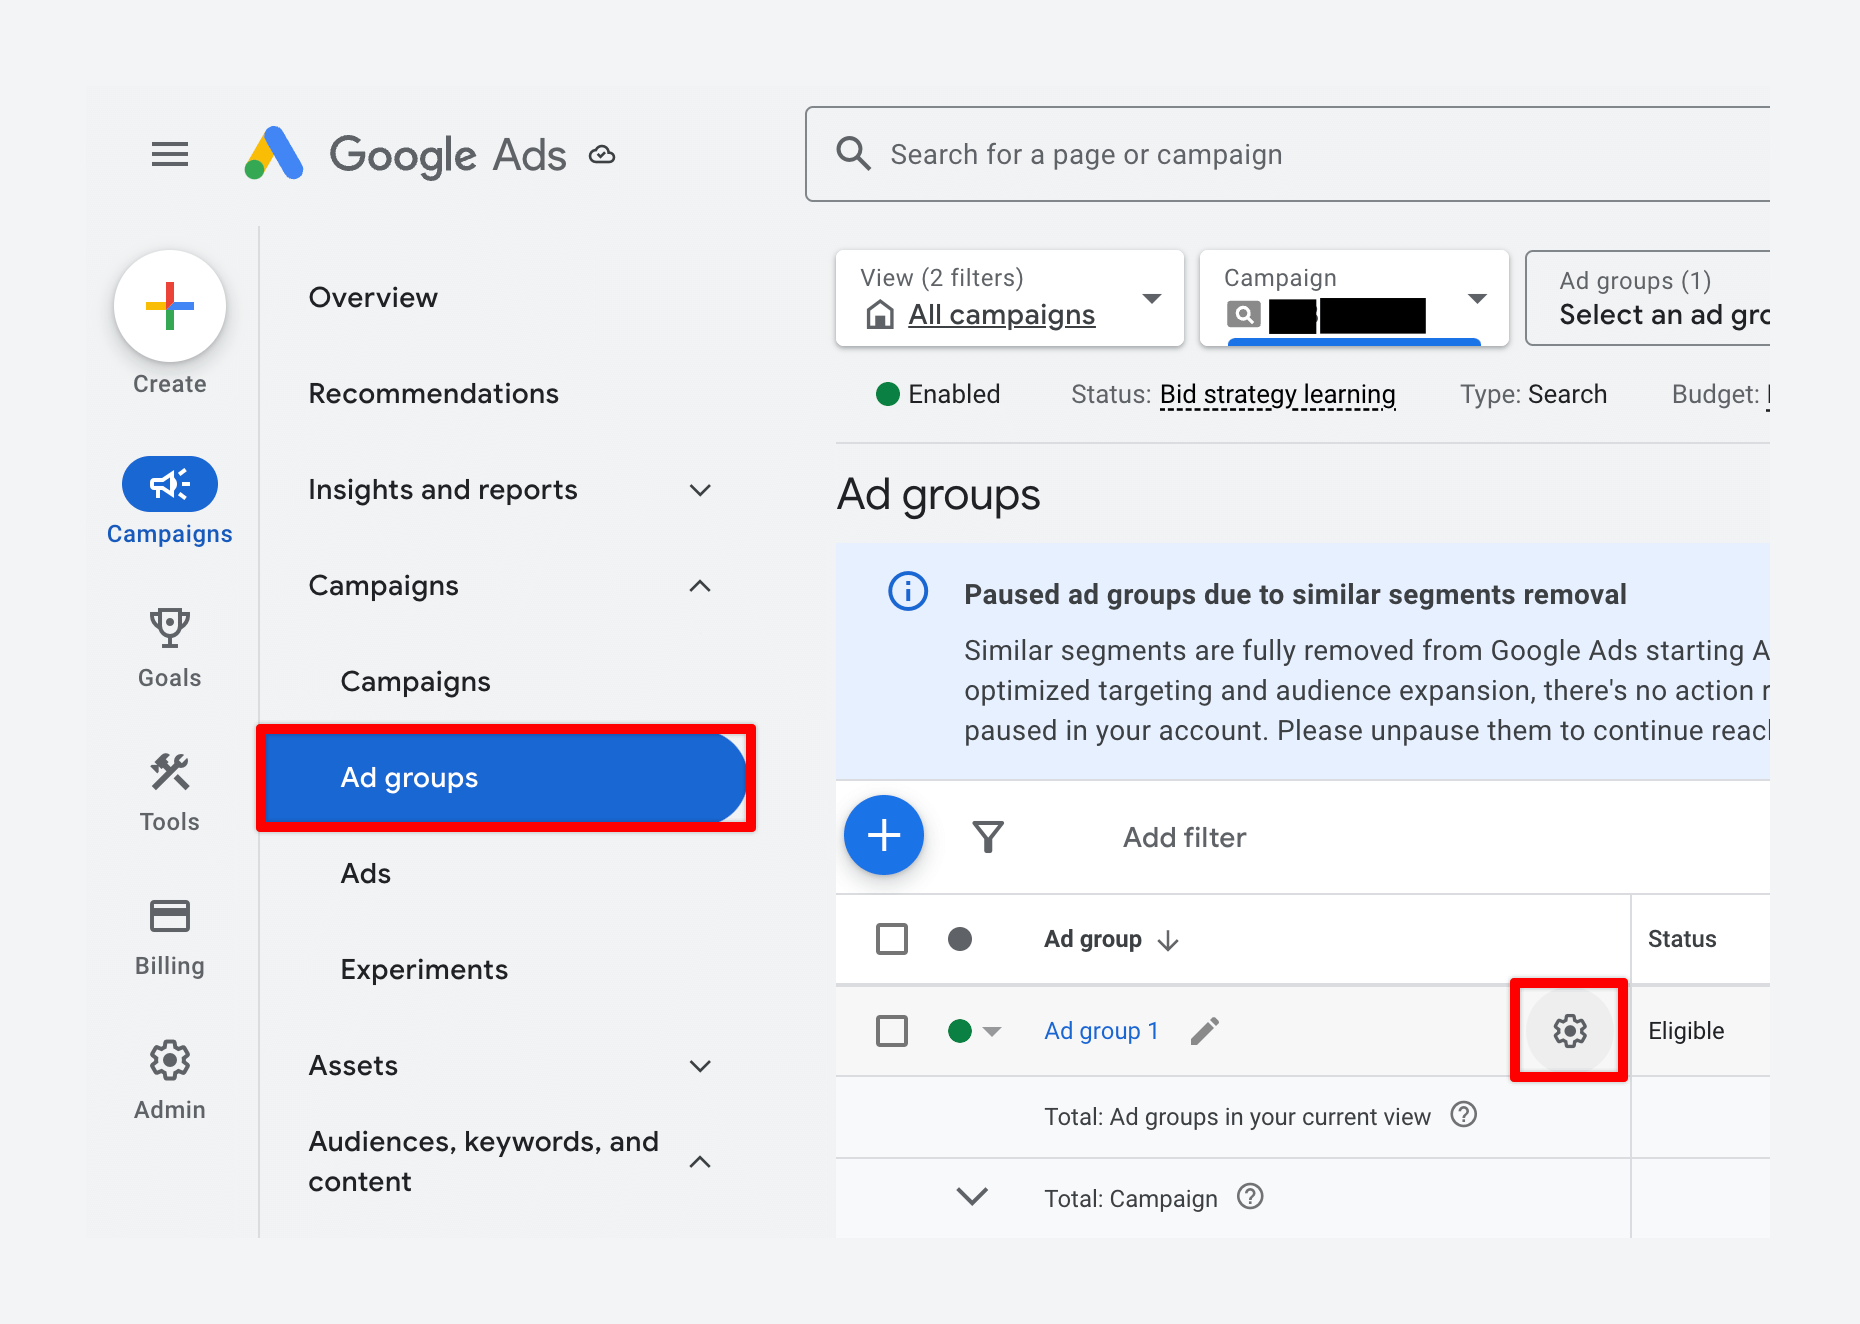
Task: Select the Goals trophy icon
Action: pos(169,627)
